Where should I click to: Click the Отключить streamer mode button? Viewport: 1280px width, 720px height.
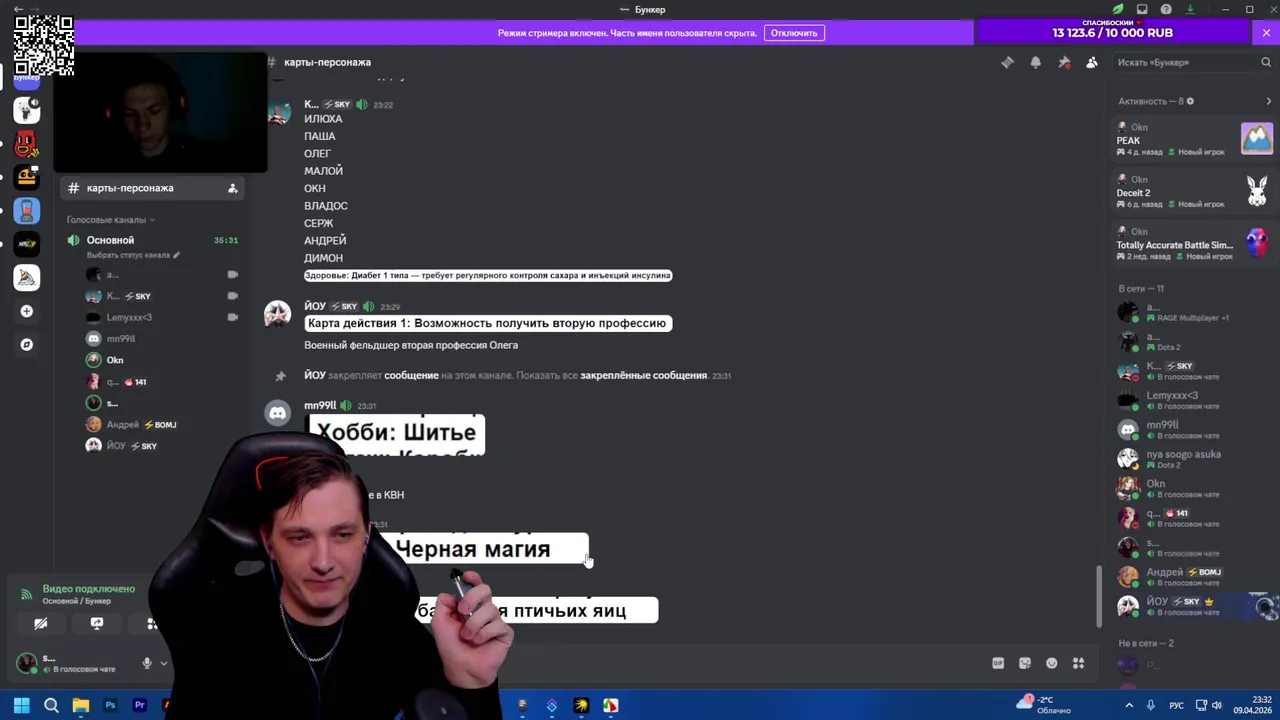(794, 33)
